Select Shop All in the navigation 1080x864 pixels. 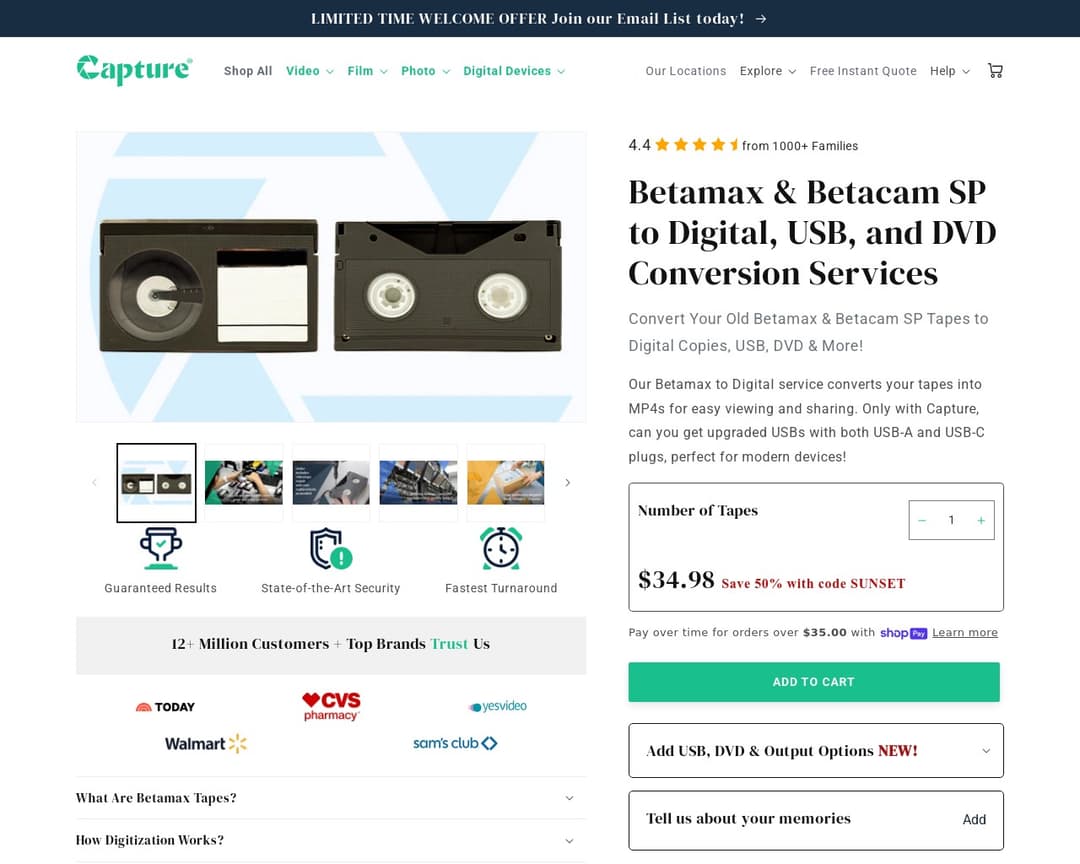tap(247, 71)
